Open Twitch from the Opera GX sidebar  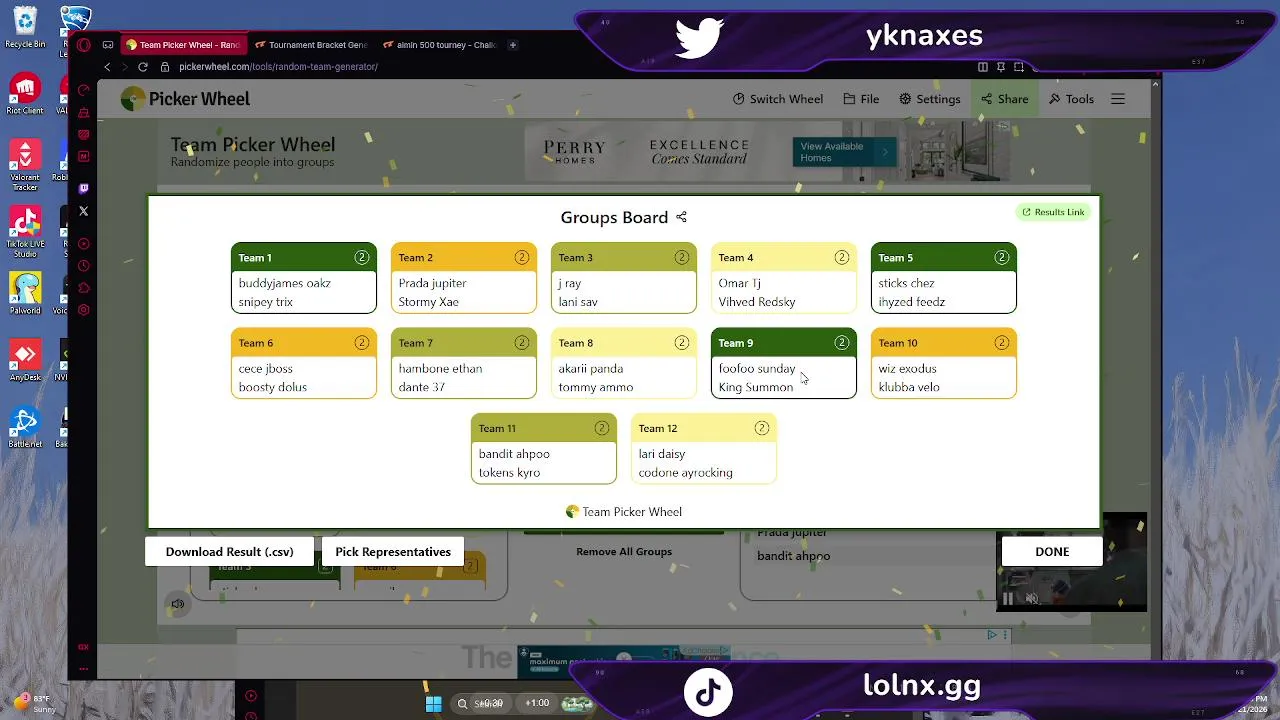(x=84, y=188)
